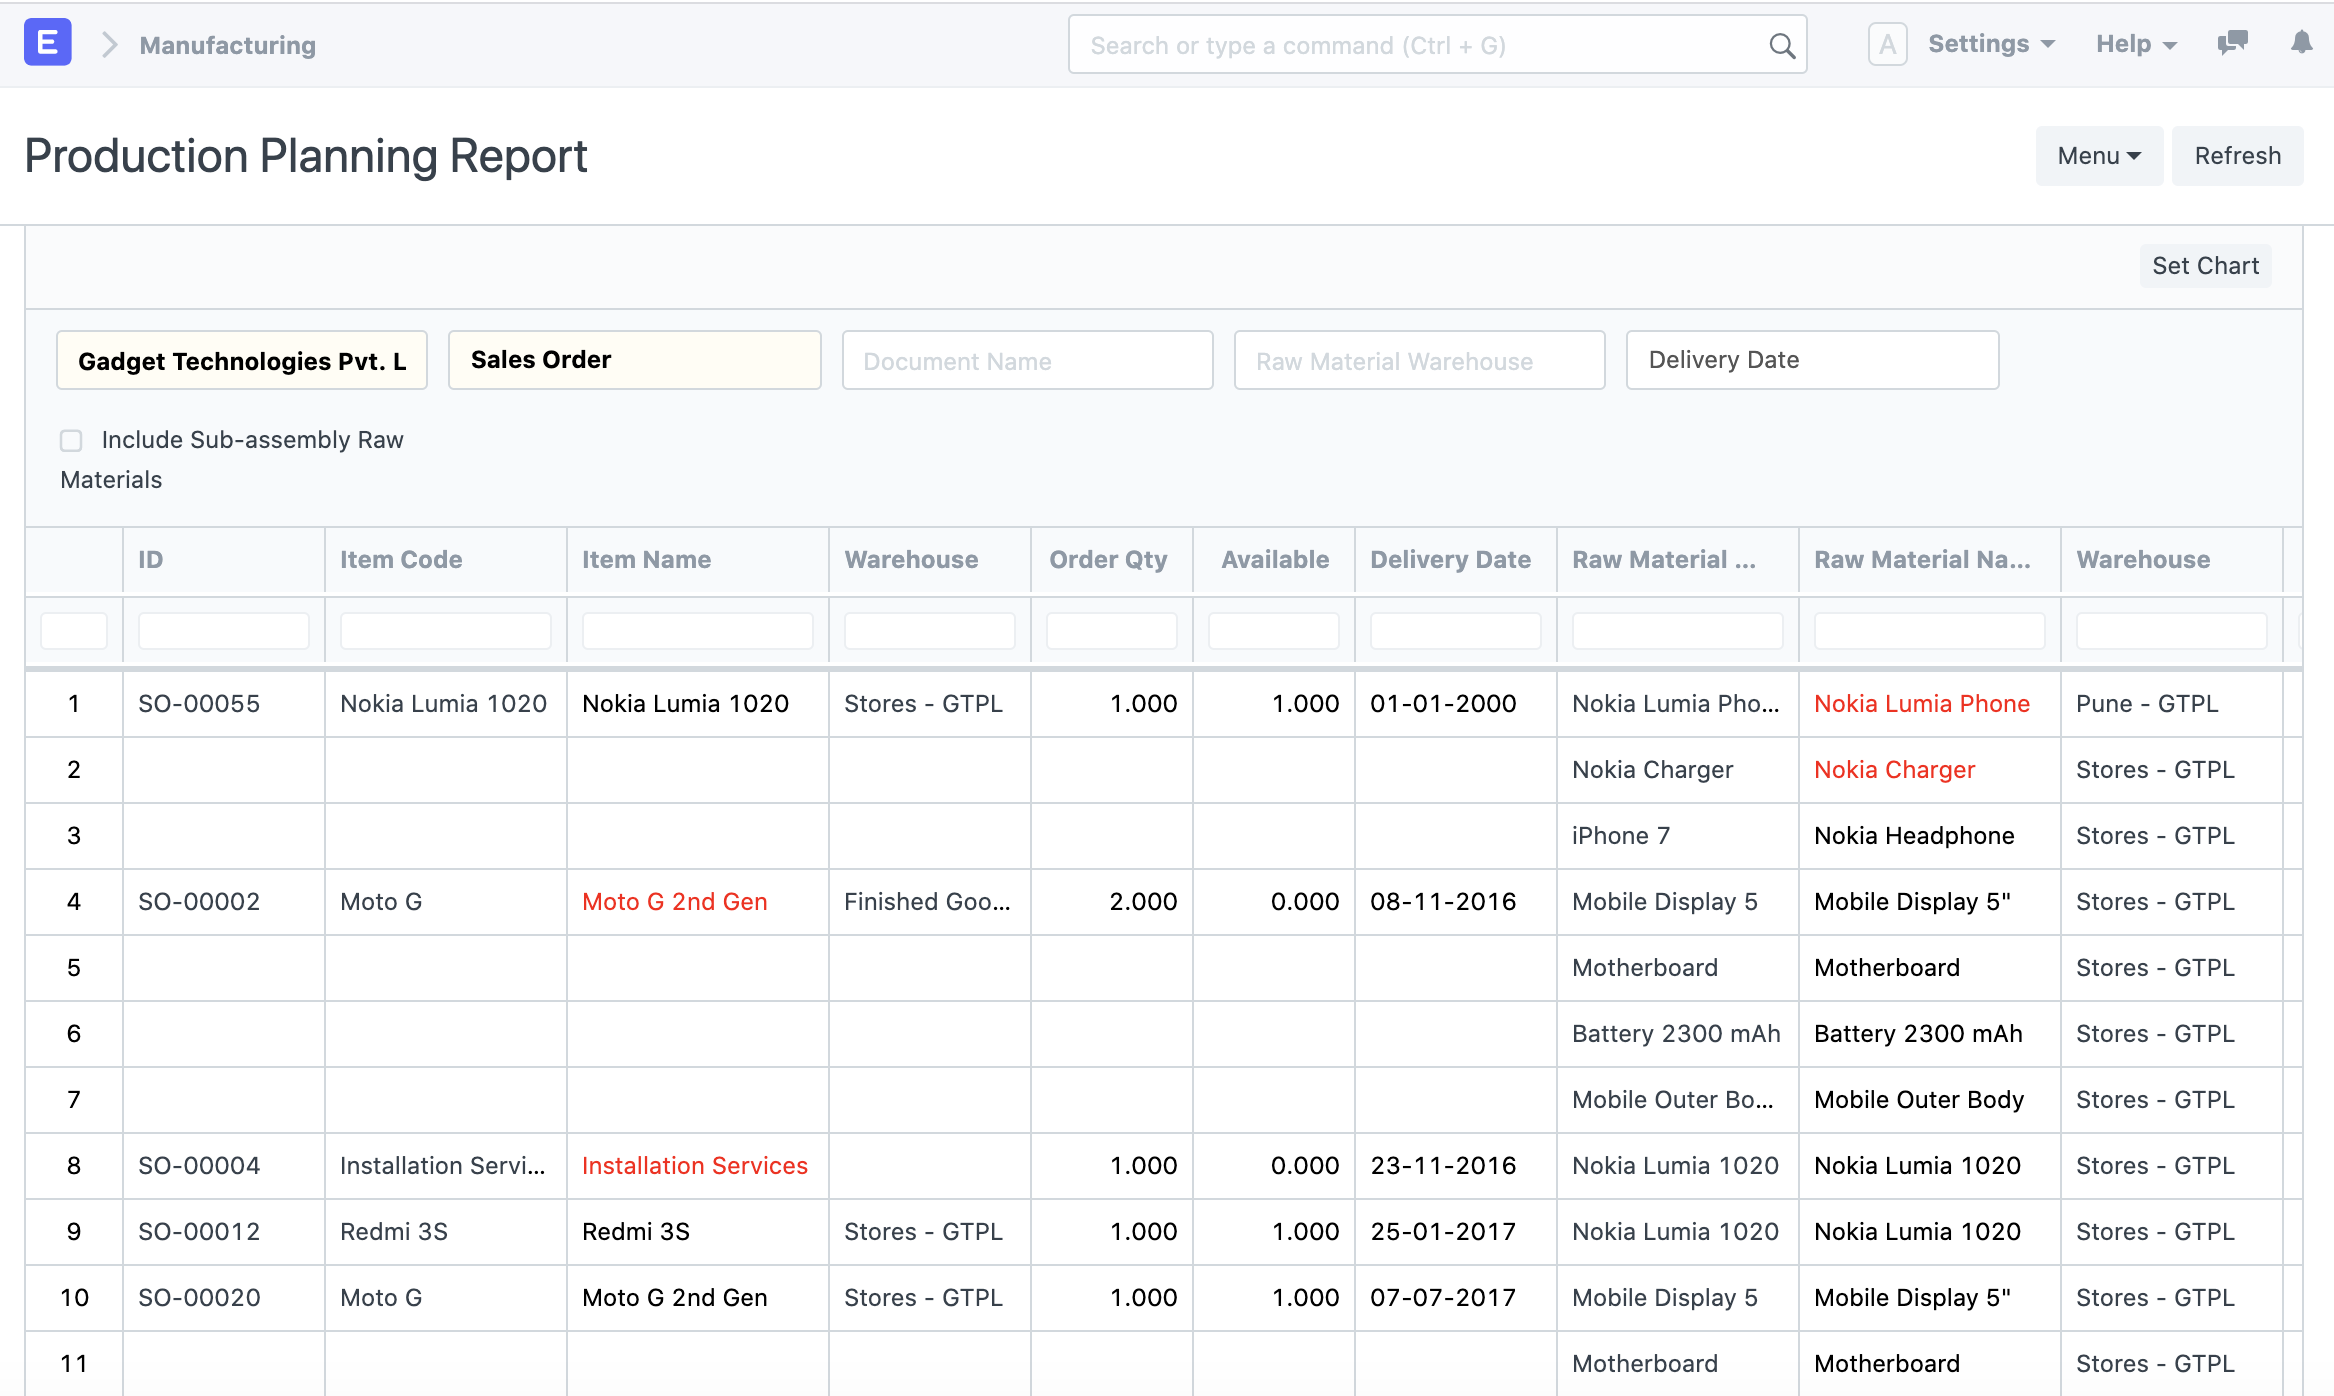Go to Manufacturing breadcrumb
The width and height of the screenshot is (2334, 1396).
[x=227, y=45]
